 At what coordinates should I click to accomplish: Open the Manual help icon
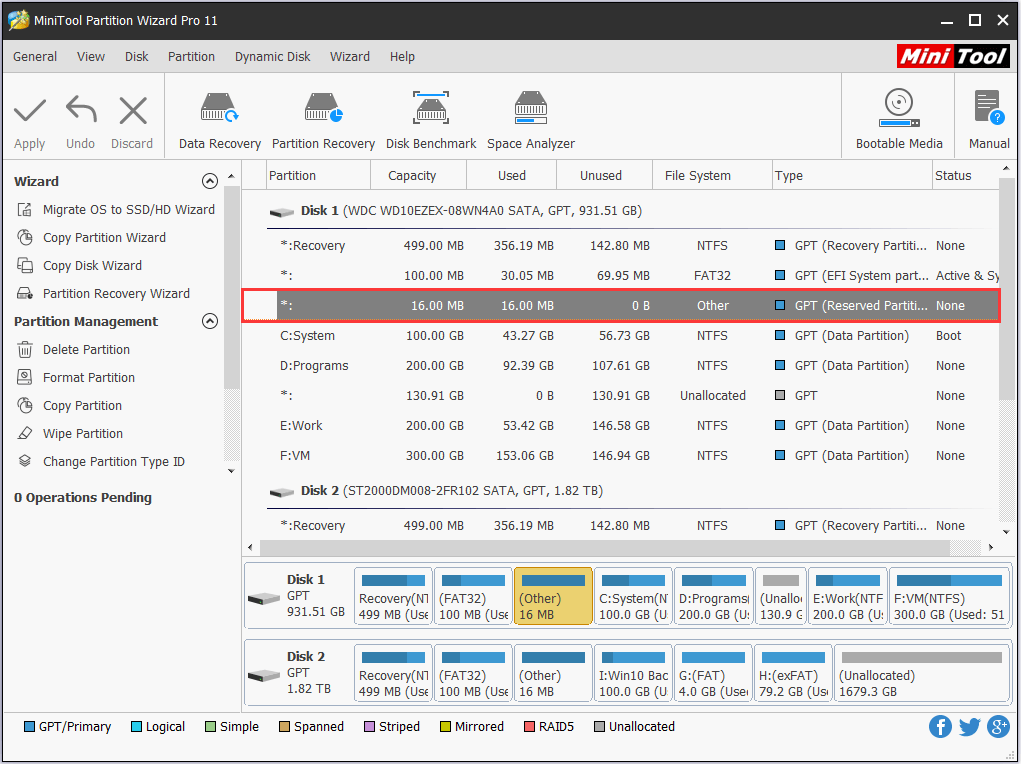[989, 107]
